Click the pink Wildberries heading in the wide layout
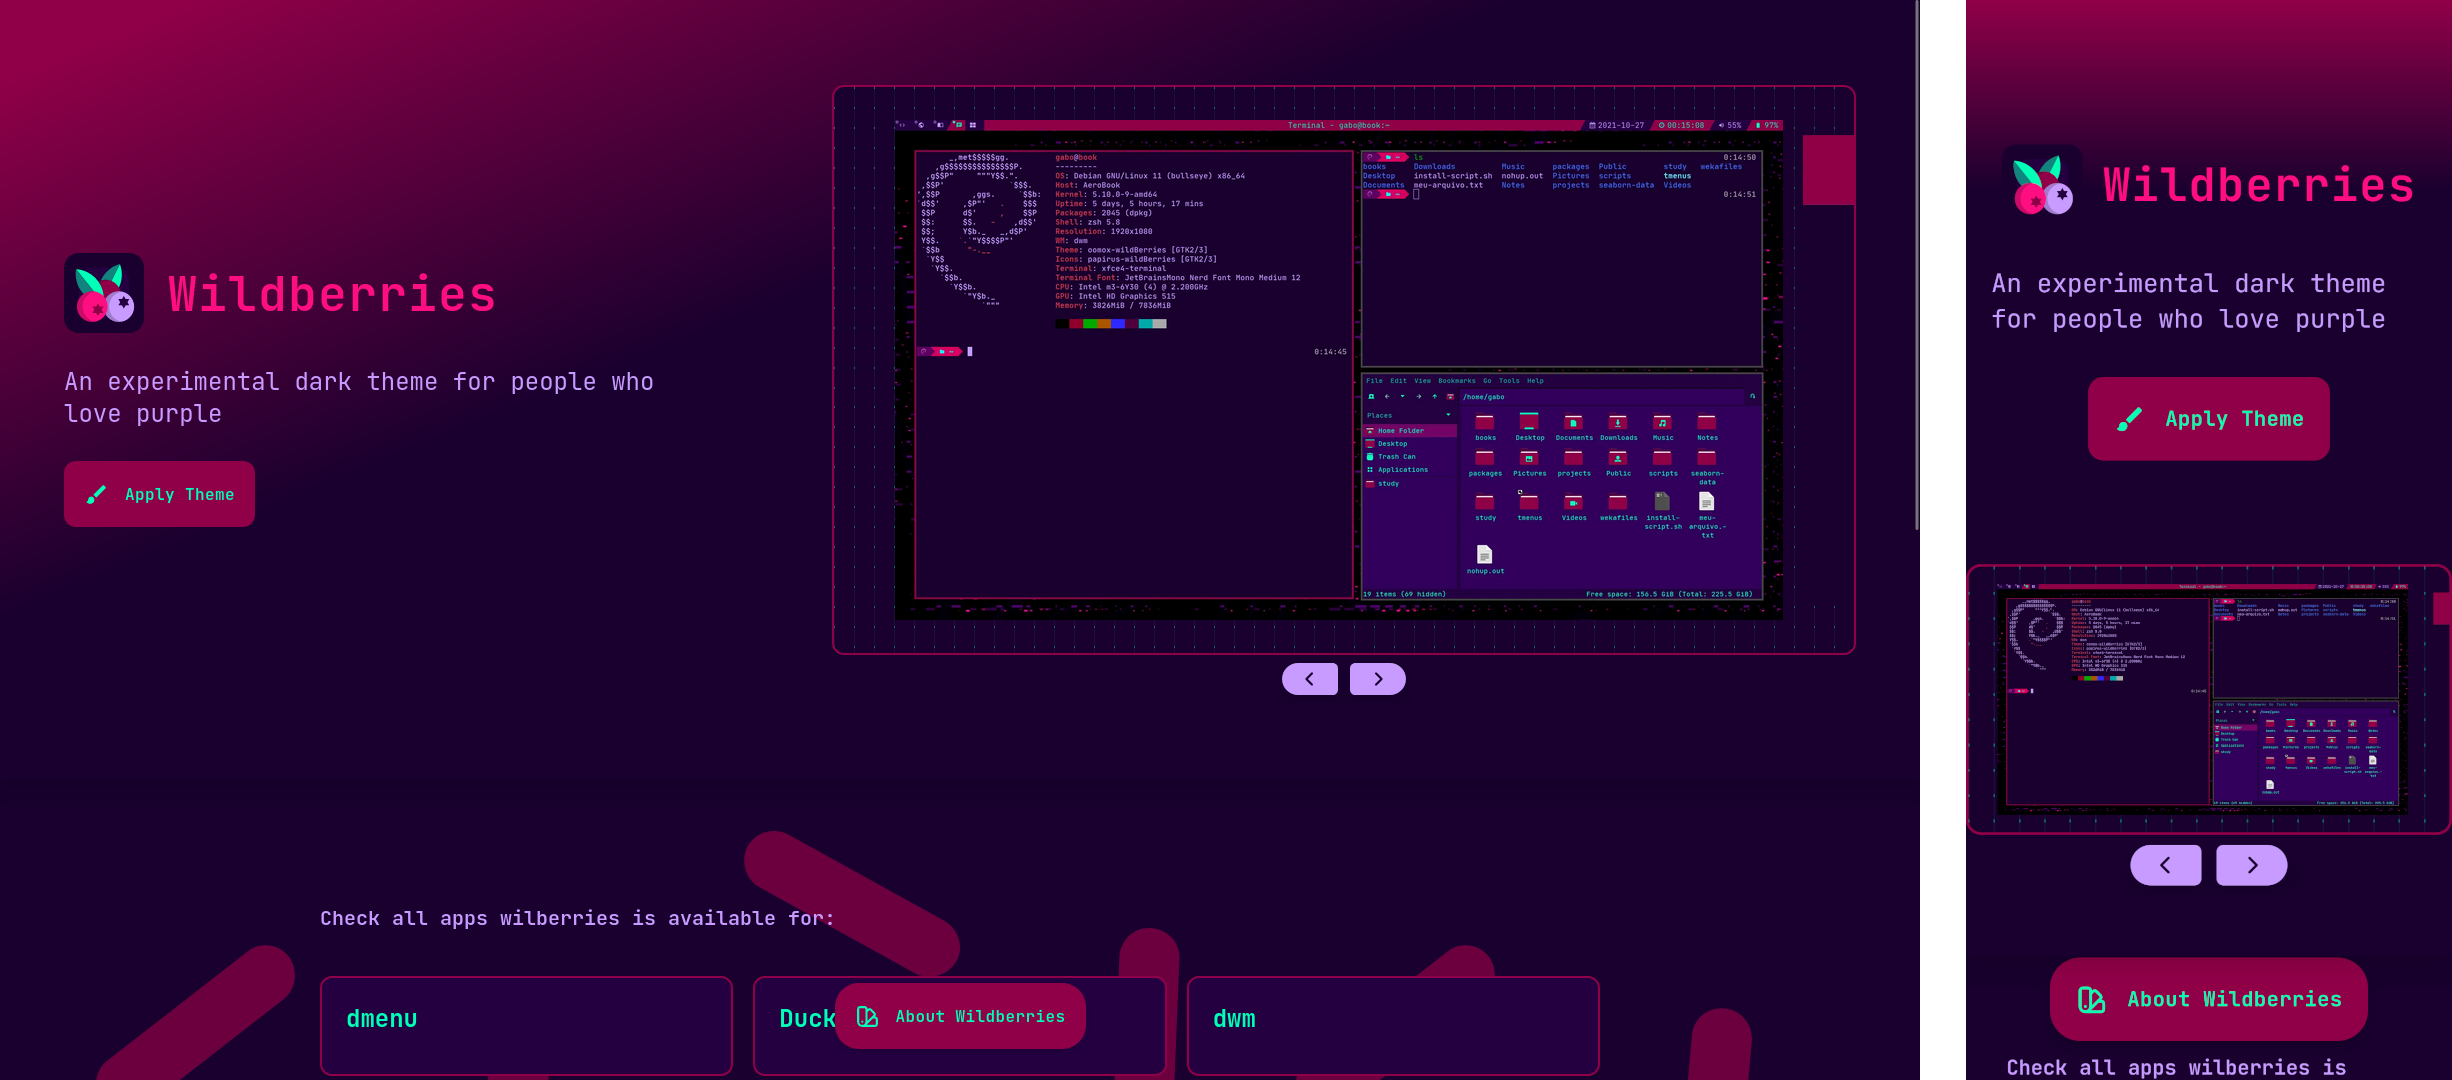The image size is (2452, 1080). click(332, 294)
